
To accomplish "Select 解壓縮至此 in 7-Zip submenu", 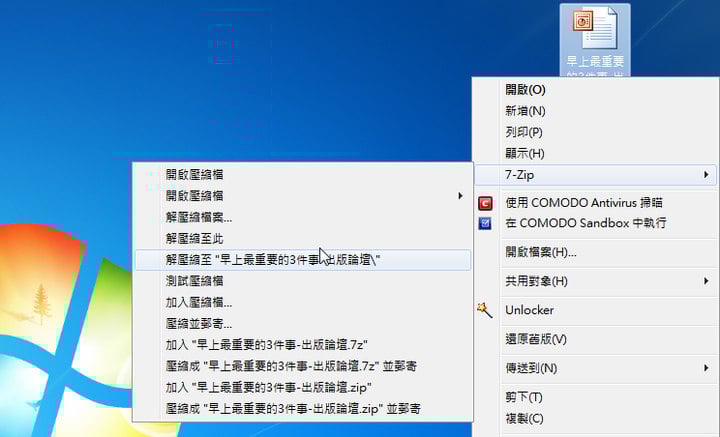I will coord(303,239).
